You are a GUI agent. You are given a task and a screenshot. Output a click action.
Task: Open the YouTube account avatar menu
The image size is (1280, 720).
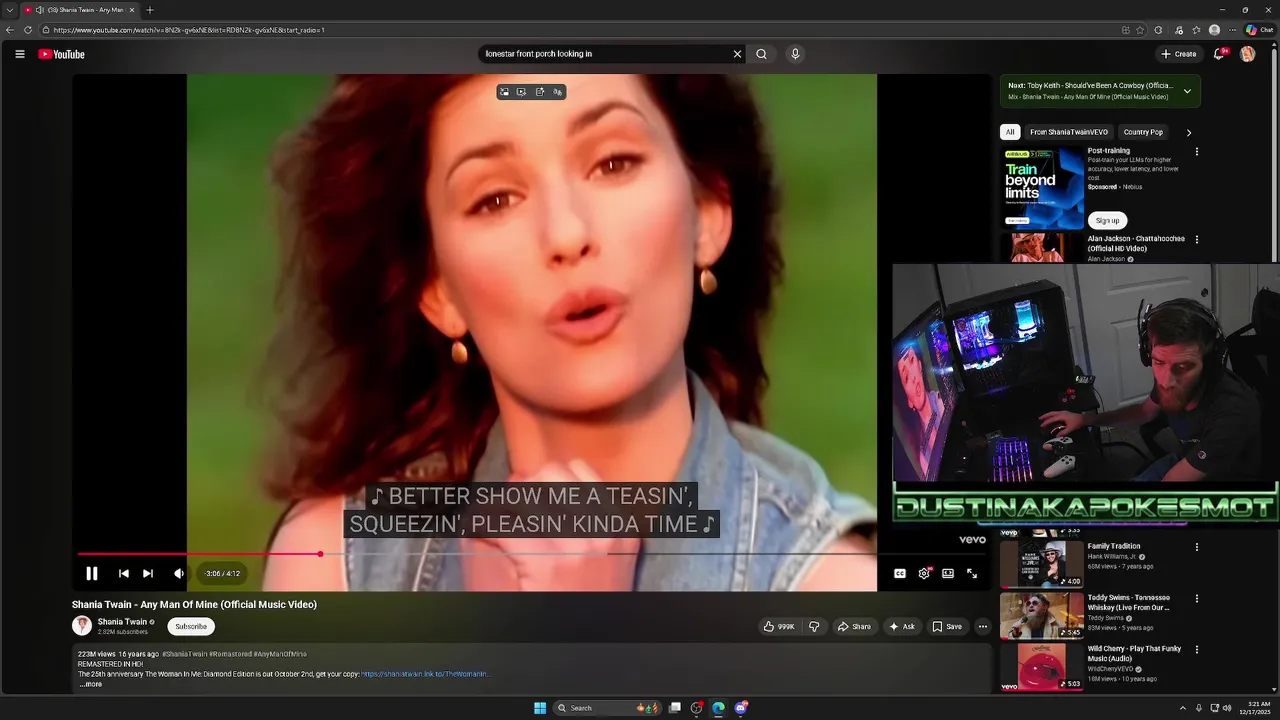click(x=1247, y=54)
